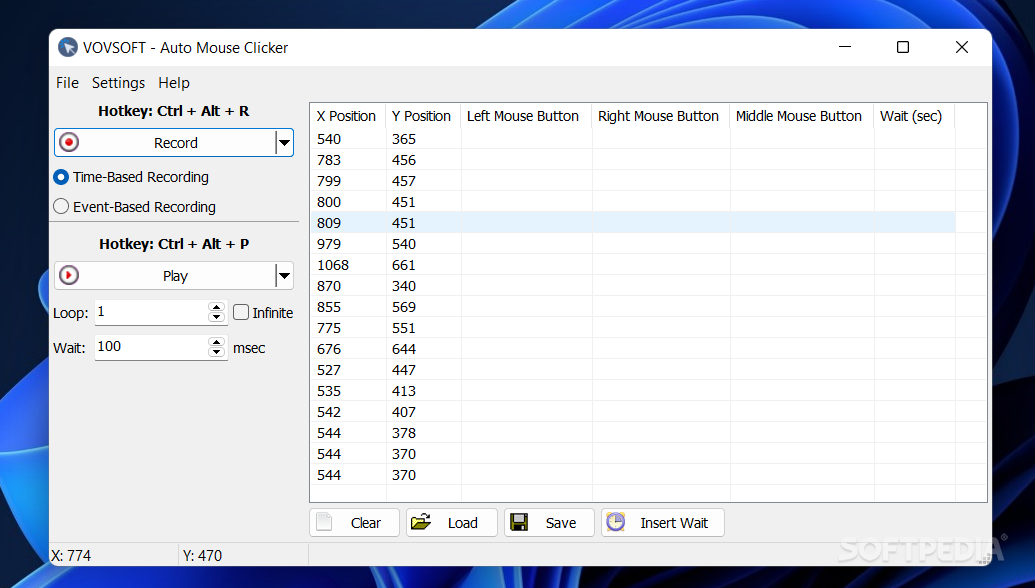The height and width of the screenshot is (588, 1035).
Task: Focus the Wait msec input field
Action: coord(151,347)
